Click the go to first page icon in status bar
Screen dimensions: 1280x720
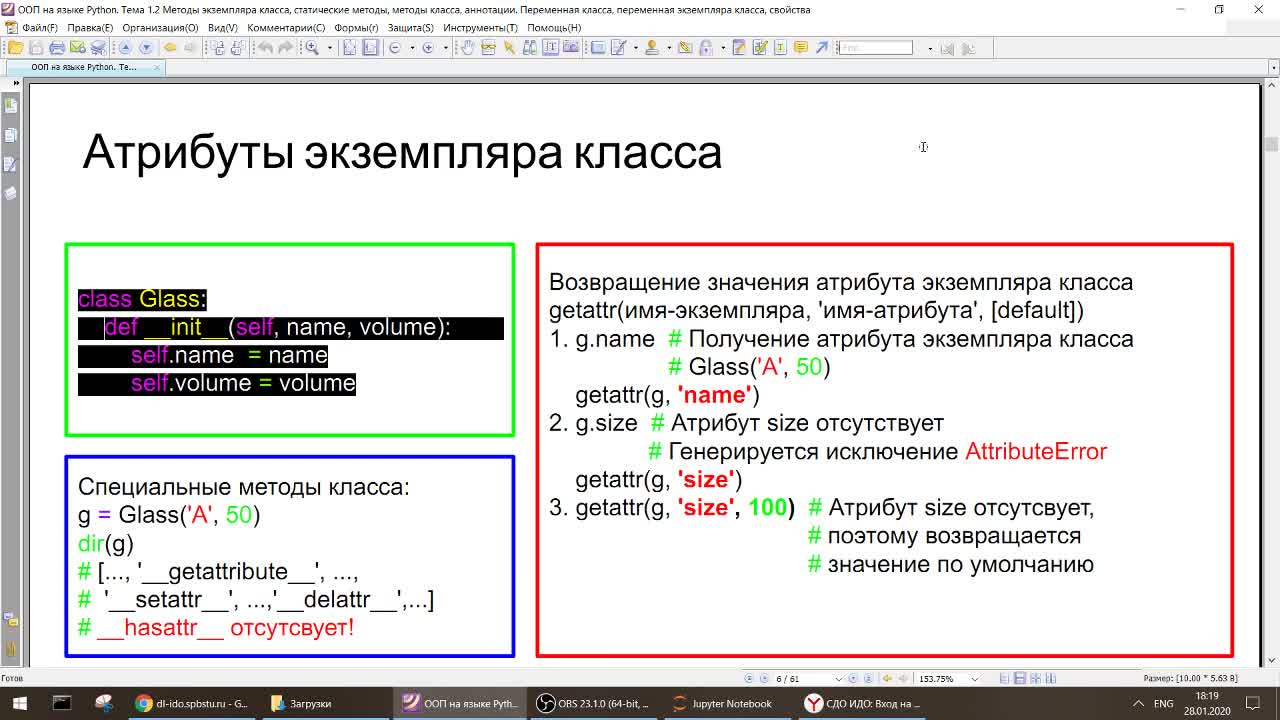(x=748, y=678)
